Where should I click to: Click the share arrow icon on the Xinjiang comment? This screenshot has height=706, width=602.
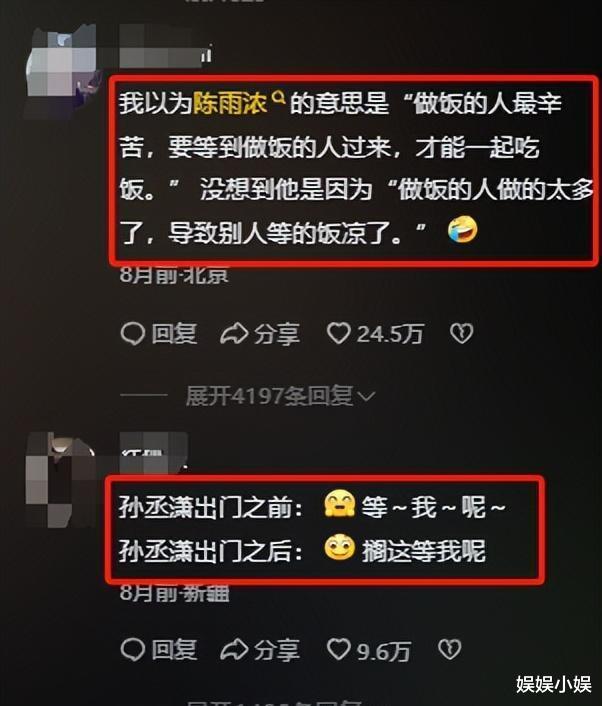tap(234, 650)
